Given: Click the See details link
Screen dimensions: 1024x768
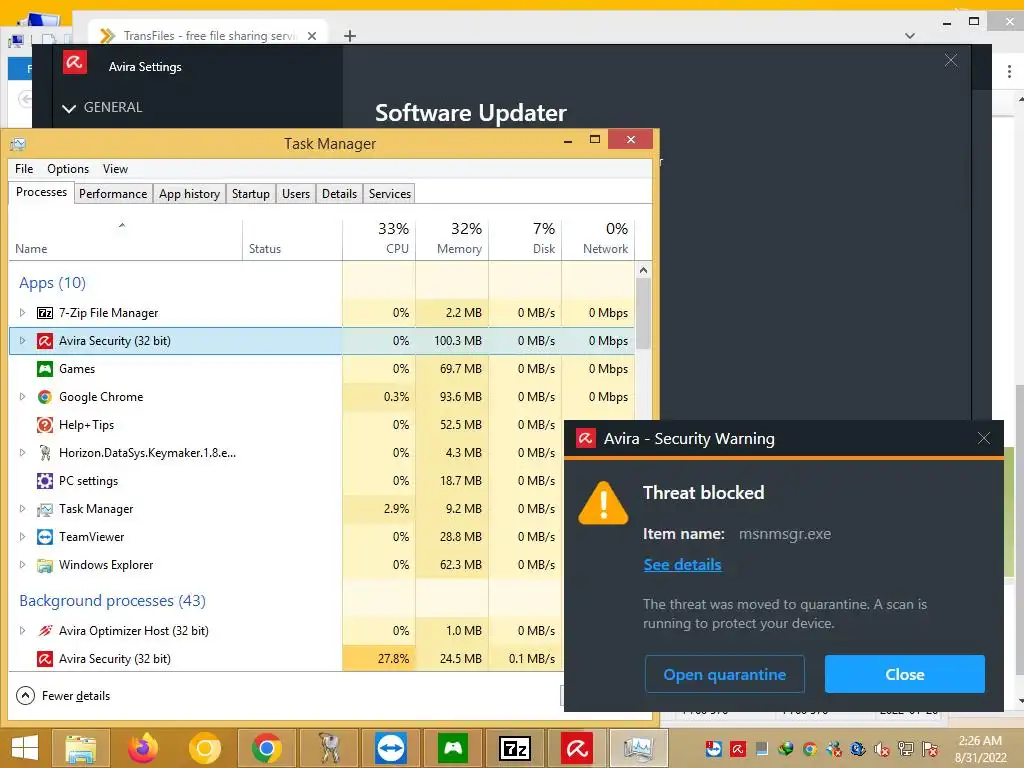Looking at the screenshot, I should (682, 565).
